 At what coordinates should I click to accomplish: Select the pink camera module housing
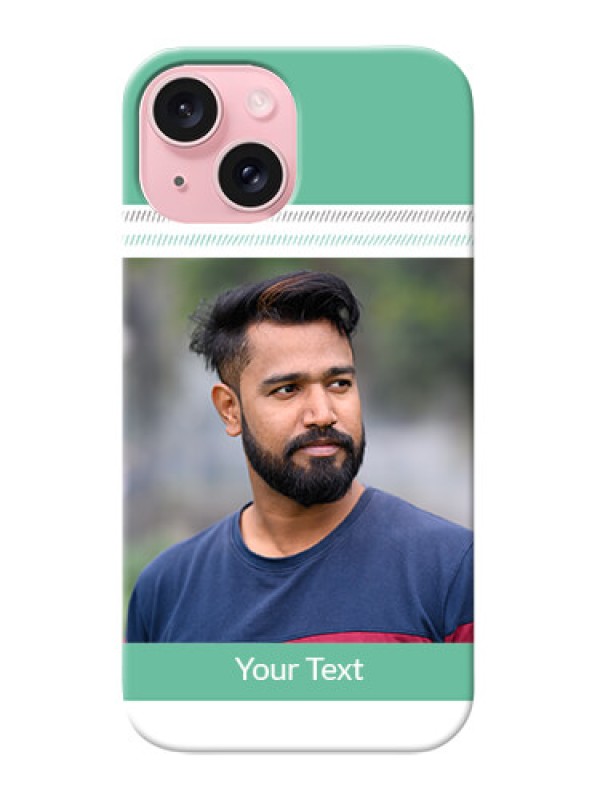[x=218, y=144]
